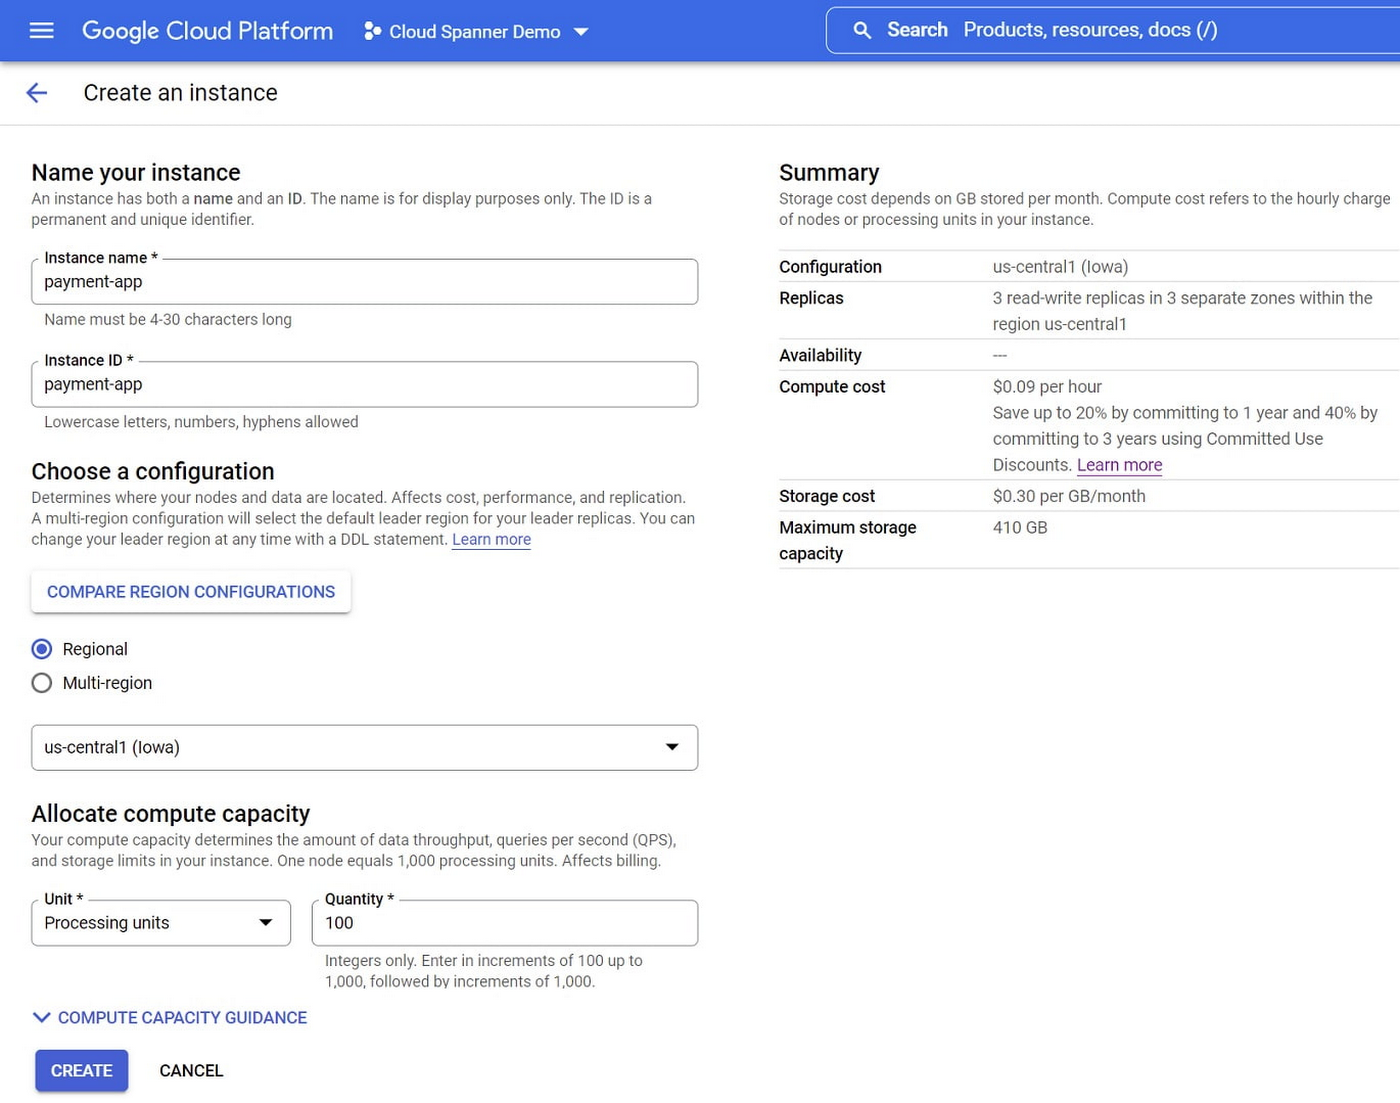The image size is (1400, 1103).
Task: Click the 'Create an instance' page title
Action: point(181,93)
